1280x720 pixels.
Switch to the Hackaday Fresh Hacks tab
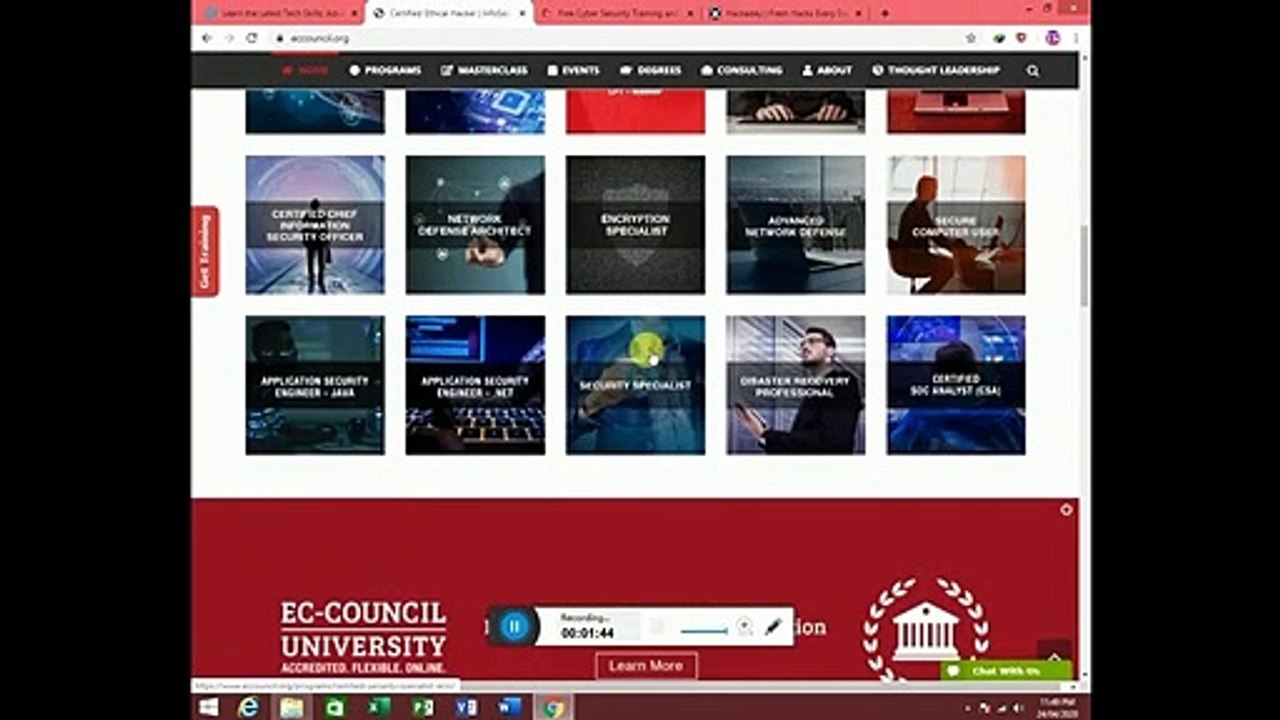coord(785,13)
